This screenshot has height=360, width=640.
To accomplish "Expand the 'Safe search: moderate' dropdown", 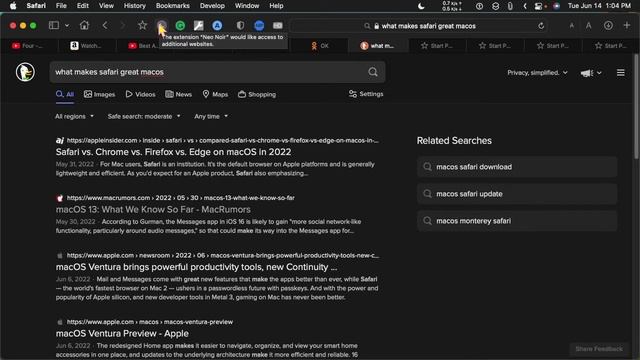I will 144,116.
